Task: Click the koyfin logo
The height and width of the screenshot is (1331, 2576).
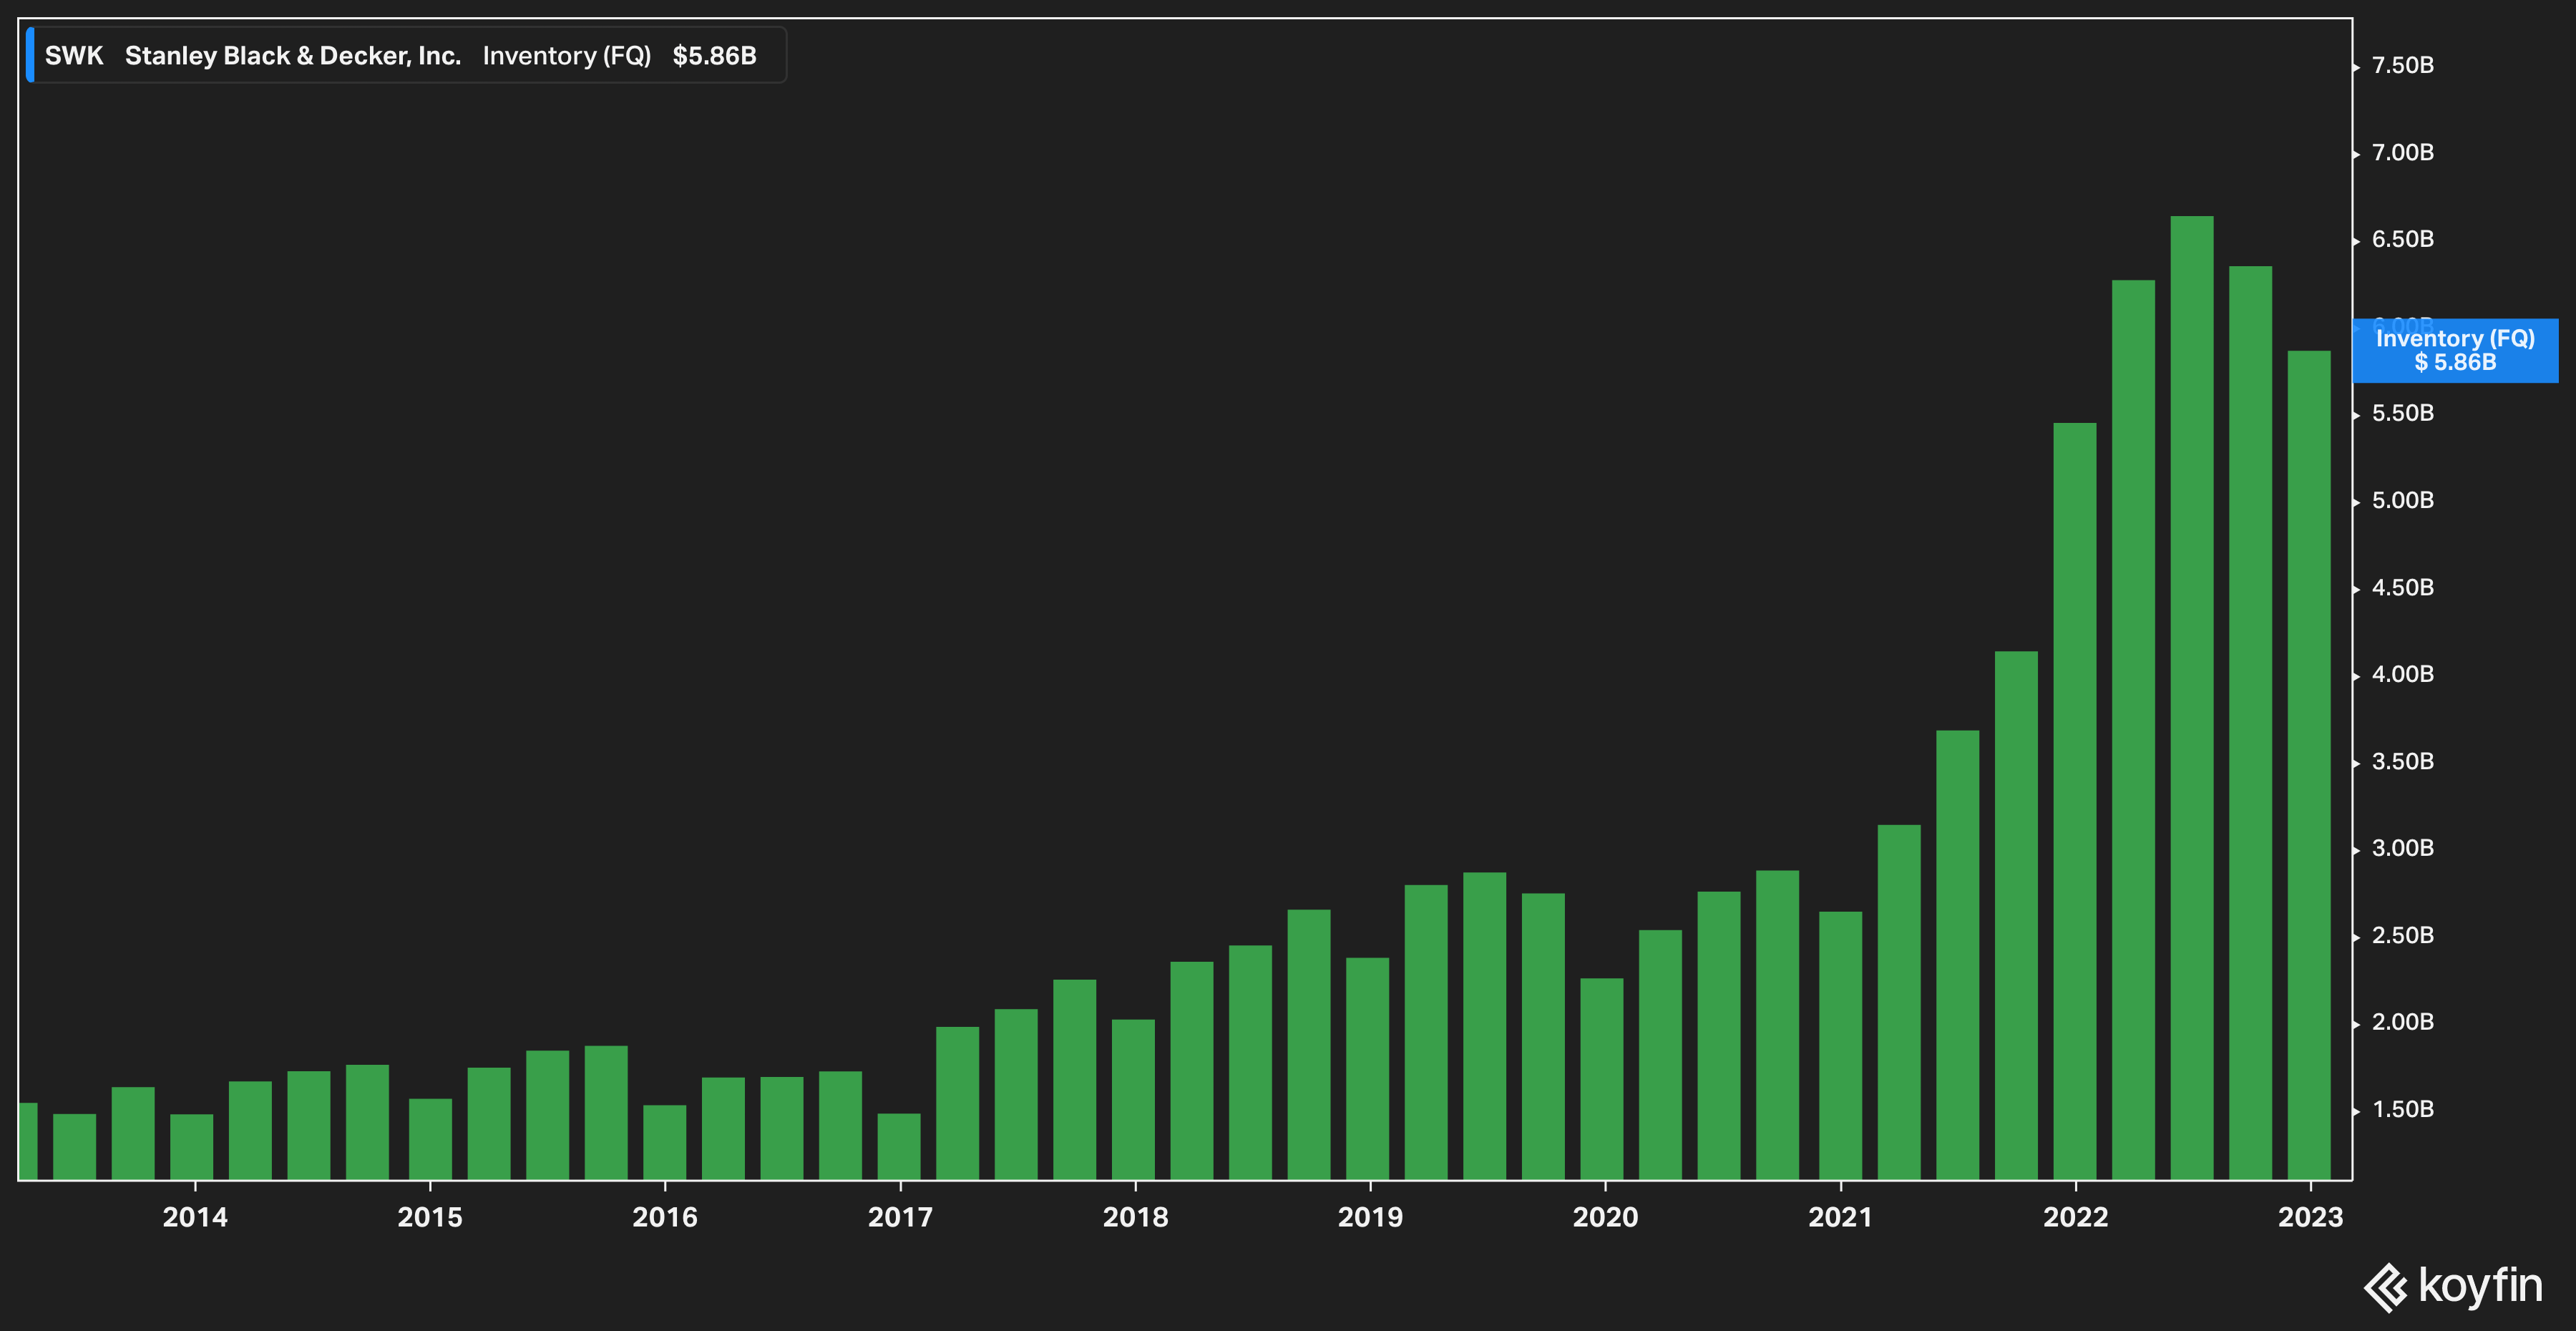Action: (x=2452, y=1286)
